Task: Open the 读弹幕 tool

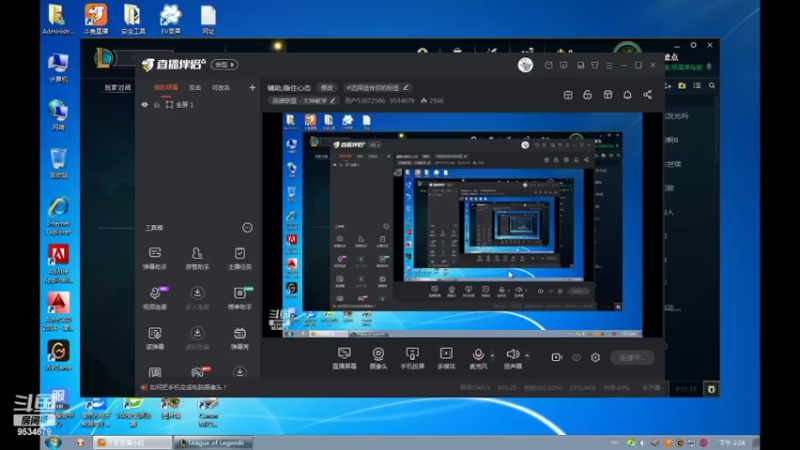Action: [155, 338]
